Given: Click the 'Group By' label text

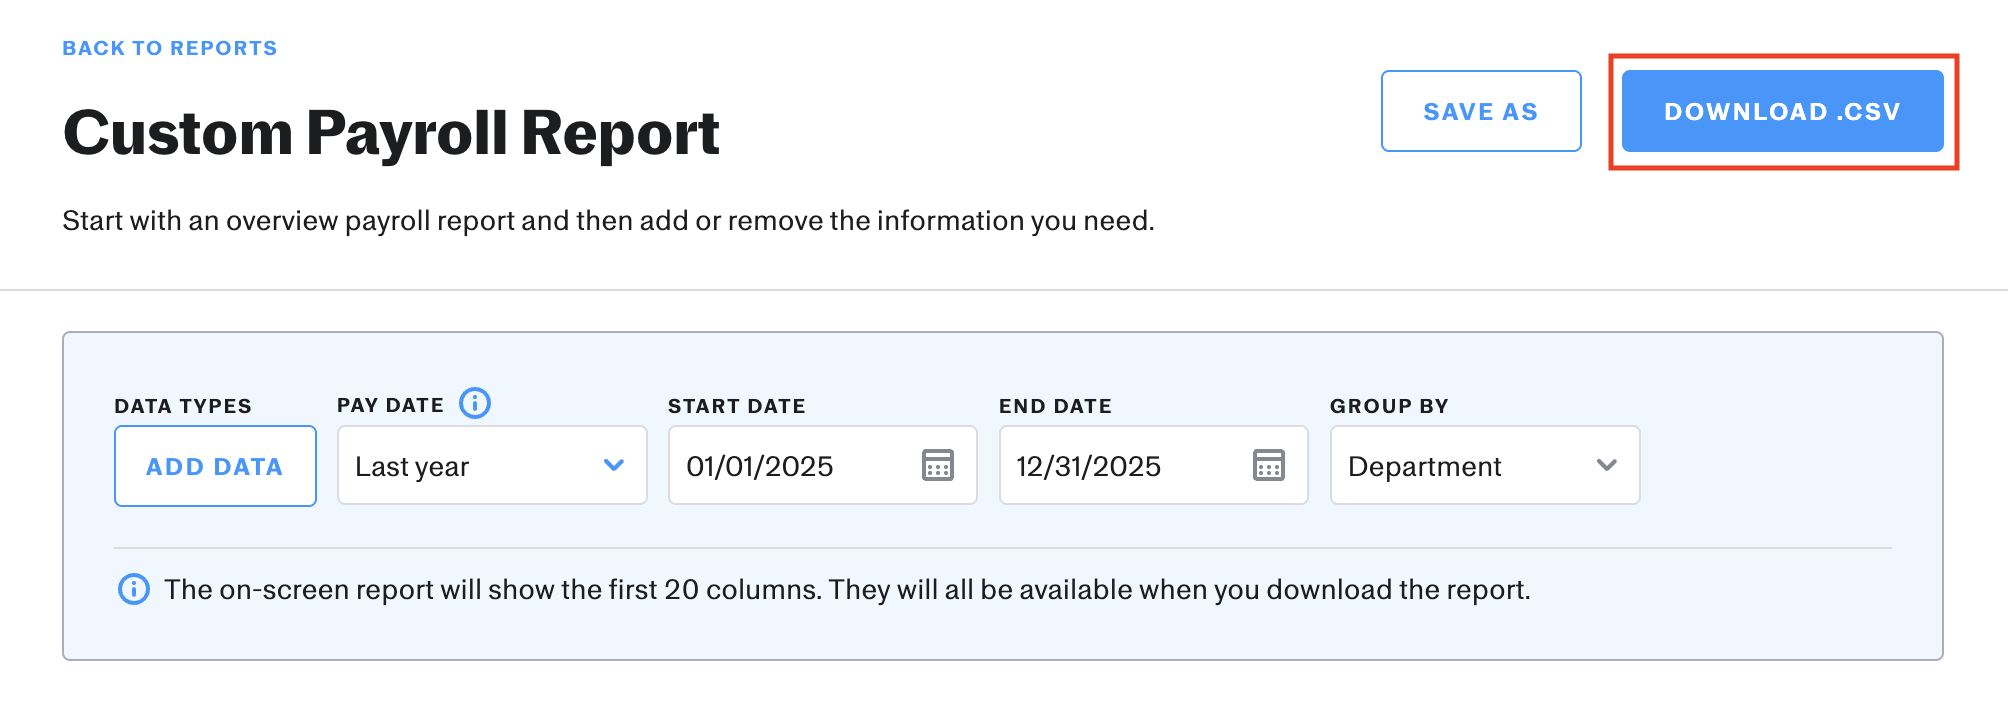Looking at the screenshot, I should click(x=1389, y=406).
